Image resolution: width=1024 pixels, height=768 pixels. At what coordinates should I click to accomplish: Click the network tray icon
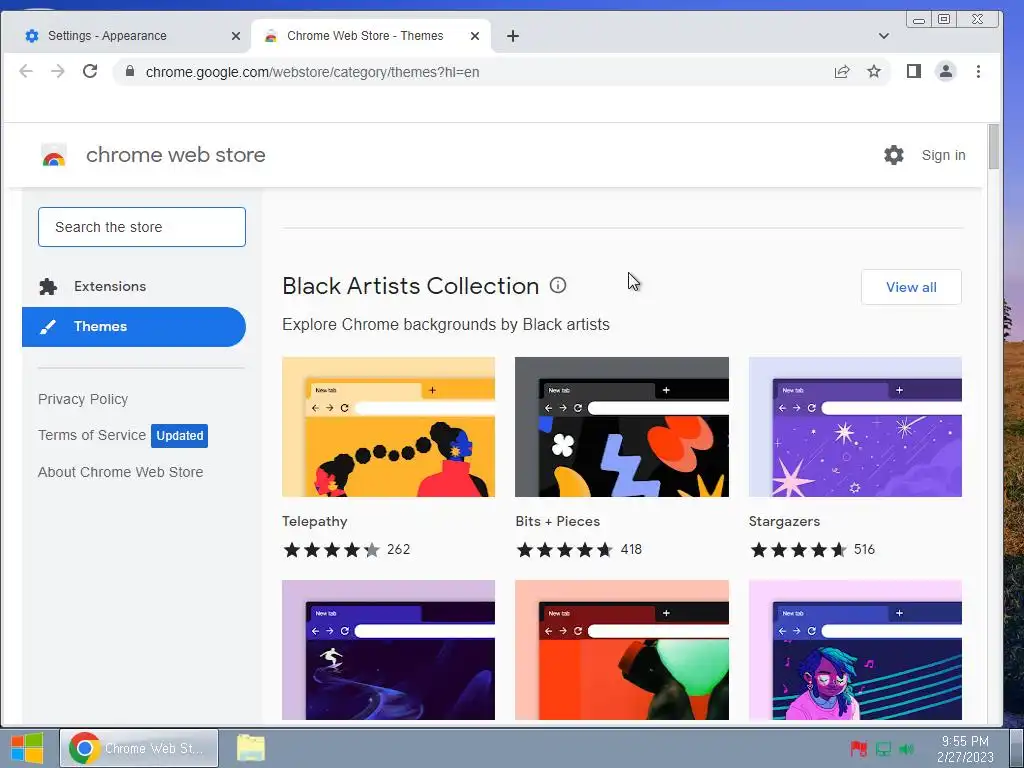point(883,749)
